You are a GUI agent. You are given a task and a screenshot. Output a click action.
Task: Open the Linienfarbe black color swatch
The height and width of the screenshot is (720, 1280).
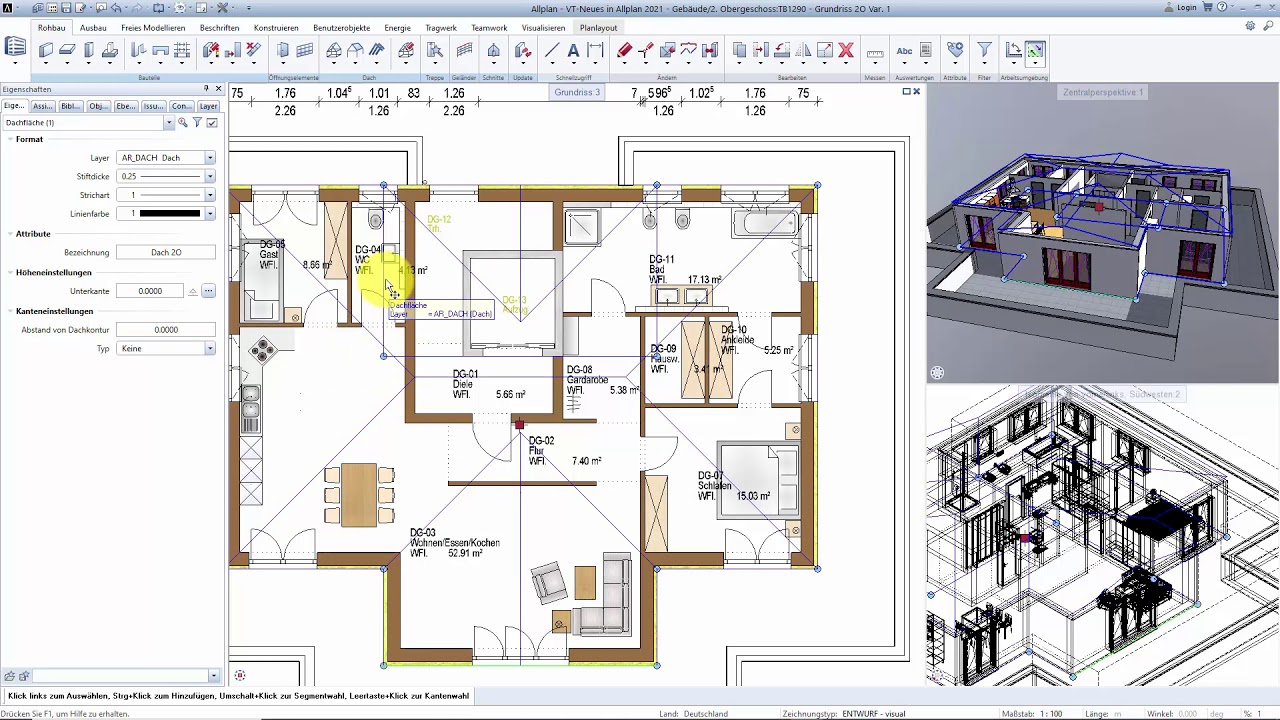[x=170, y=214]
